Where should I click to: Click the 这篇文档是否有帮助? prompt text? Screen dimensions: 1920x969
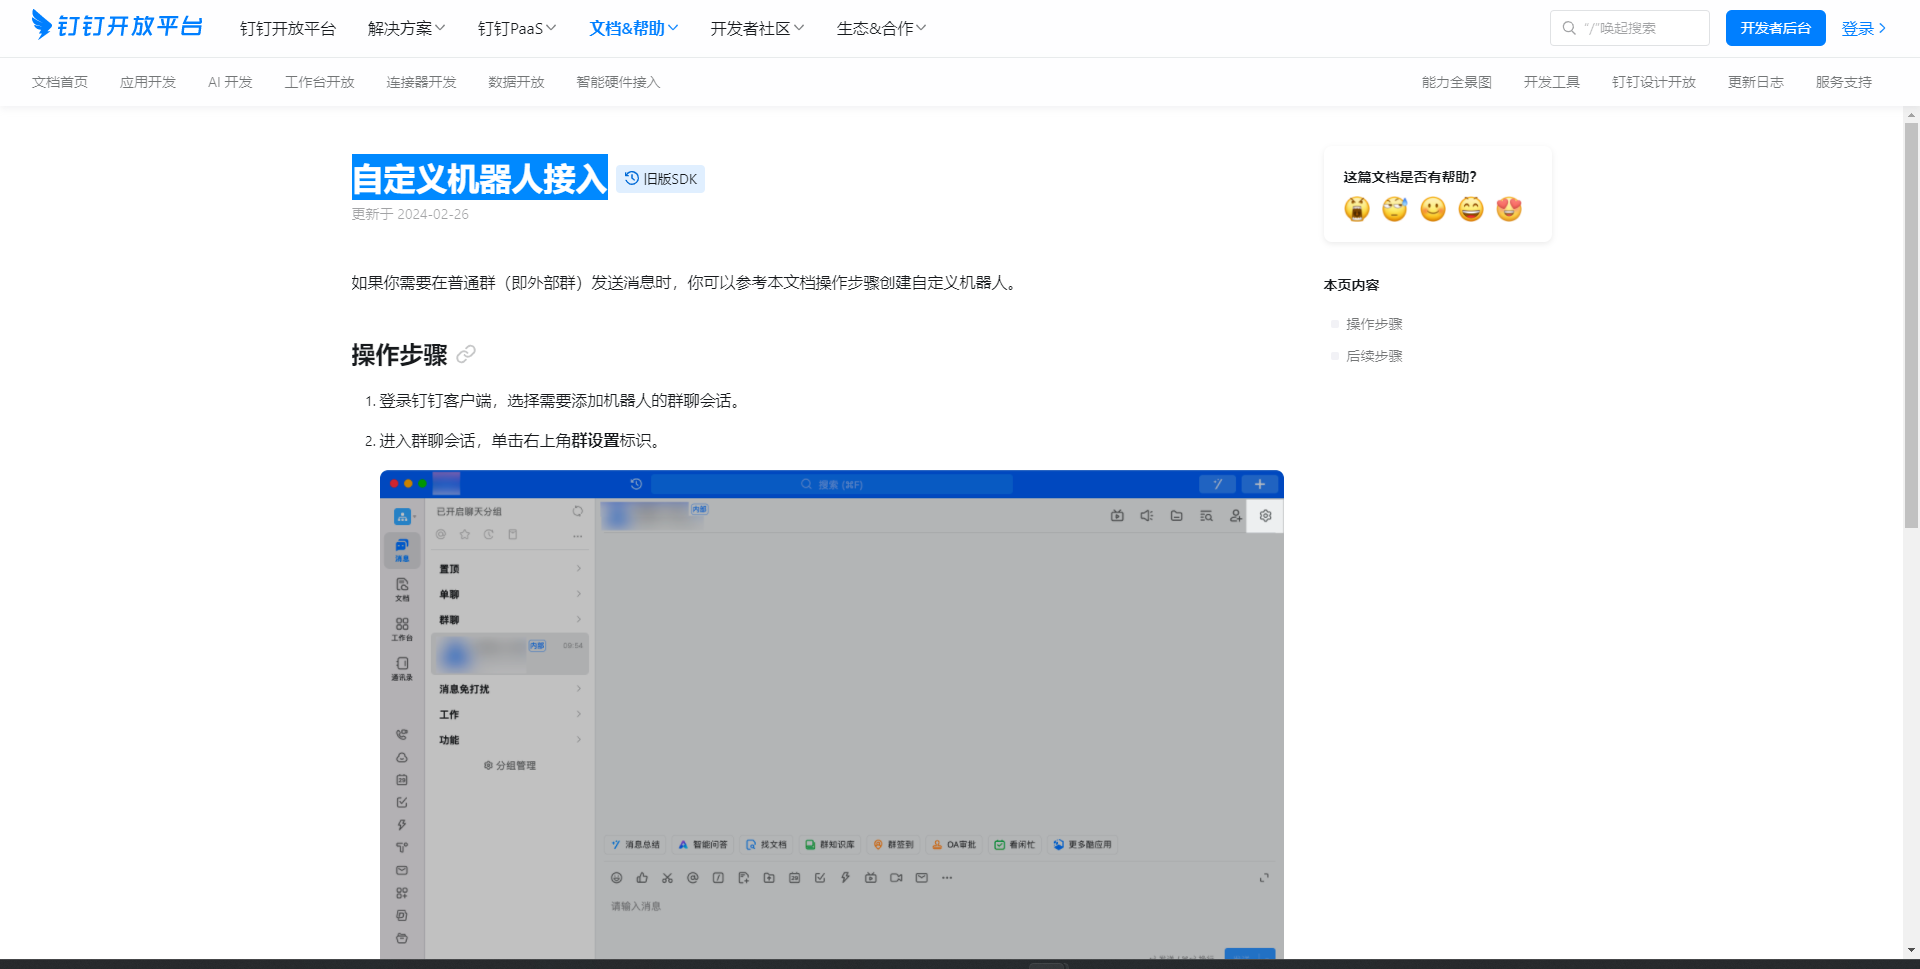(x=1410, y=177)
